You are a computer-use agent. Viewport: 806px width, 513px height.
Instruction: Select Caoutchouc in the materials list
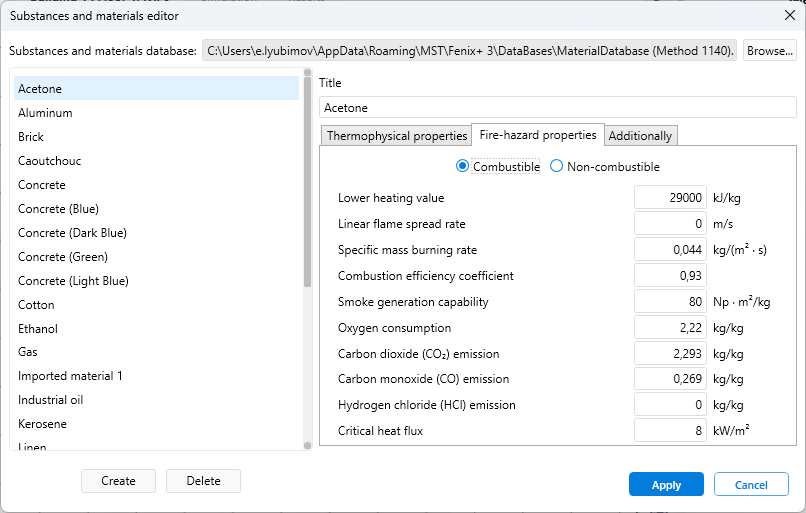click(x=156, y=161)
